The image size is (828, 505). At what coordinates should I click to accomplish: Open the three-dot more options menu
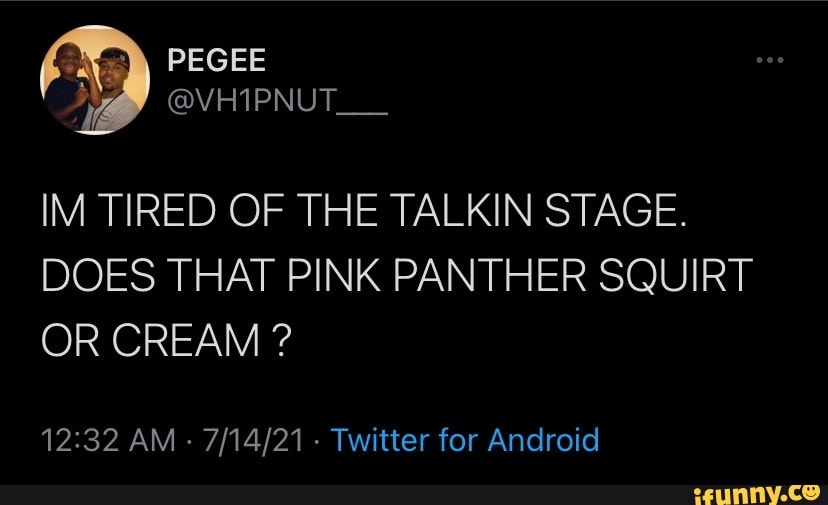(770, 61)
